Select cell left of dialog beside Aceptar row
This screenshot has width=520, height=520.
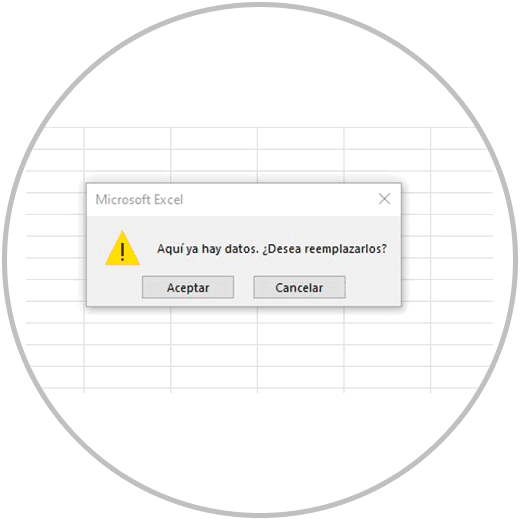pos(55,290)
